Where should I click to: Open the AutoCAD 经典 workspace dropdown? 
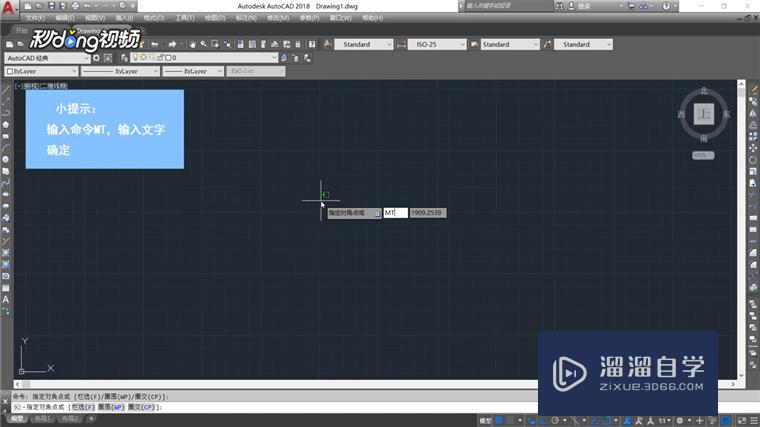[47, 58]
